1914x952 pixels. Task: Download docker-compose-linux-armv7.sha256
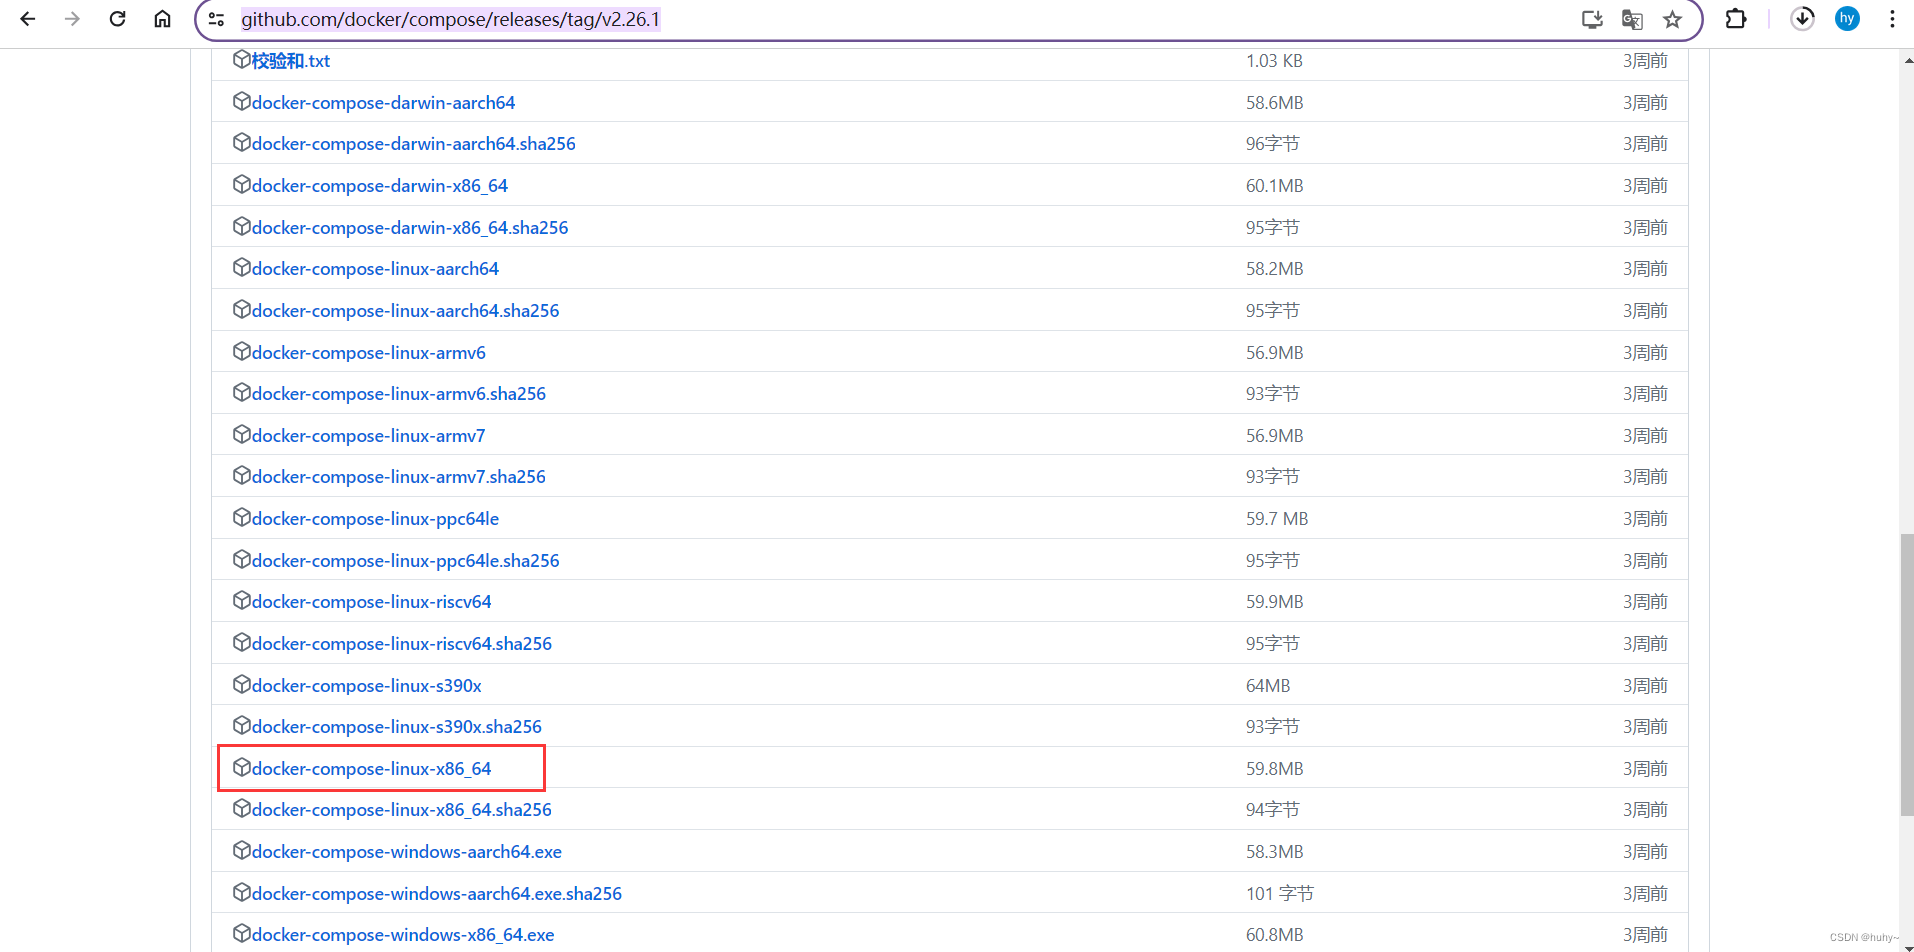tap(399, 477)
